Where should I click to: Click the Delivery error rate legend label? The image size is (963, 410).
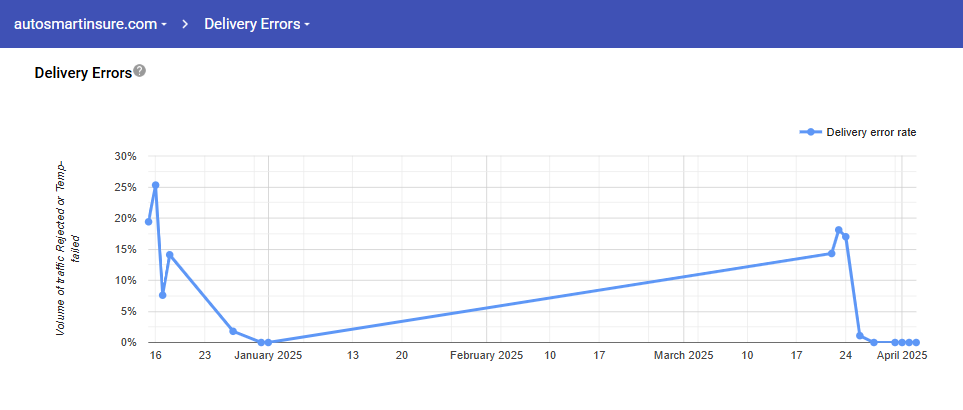(x=871, y=132)
